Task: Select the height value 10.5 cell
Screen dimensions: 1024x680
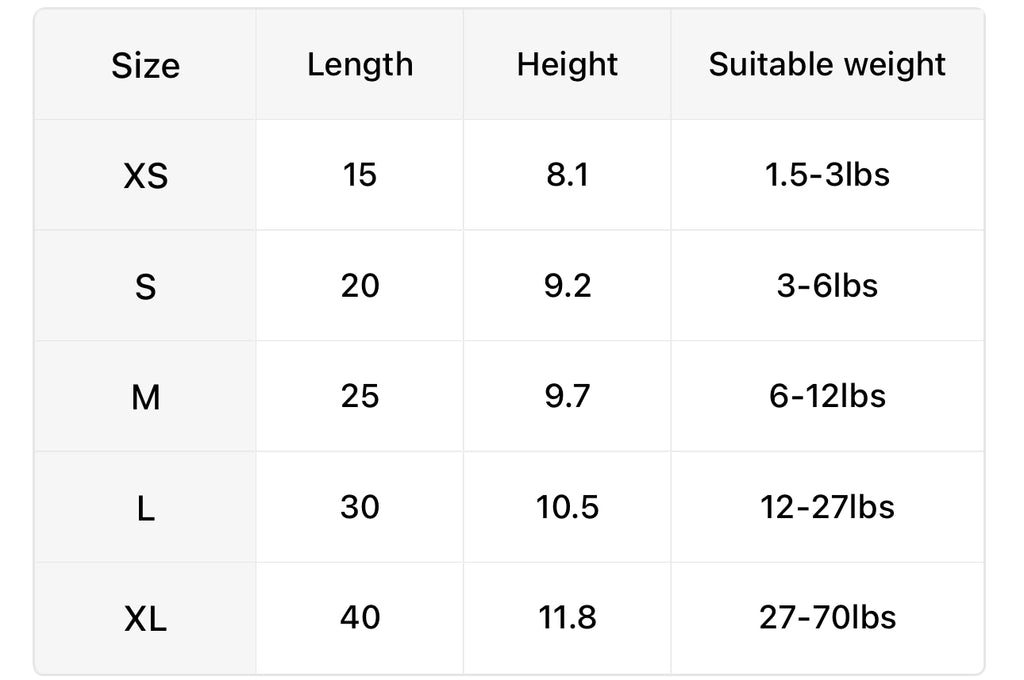Action: pos(567,507)
